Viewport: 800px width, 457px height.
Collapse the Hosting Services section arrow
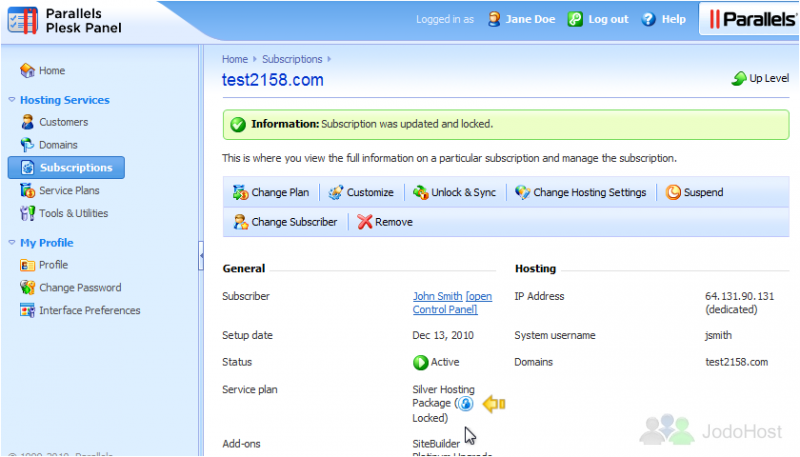(12, 99)
